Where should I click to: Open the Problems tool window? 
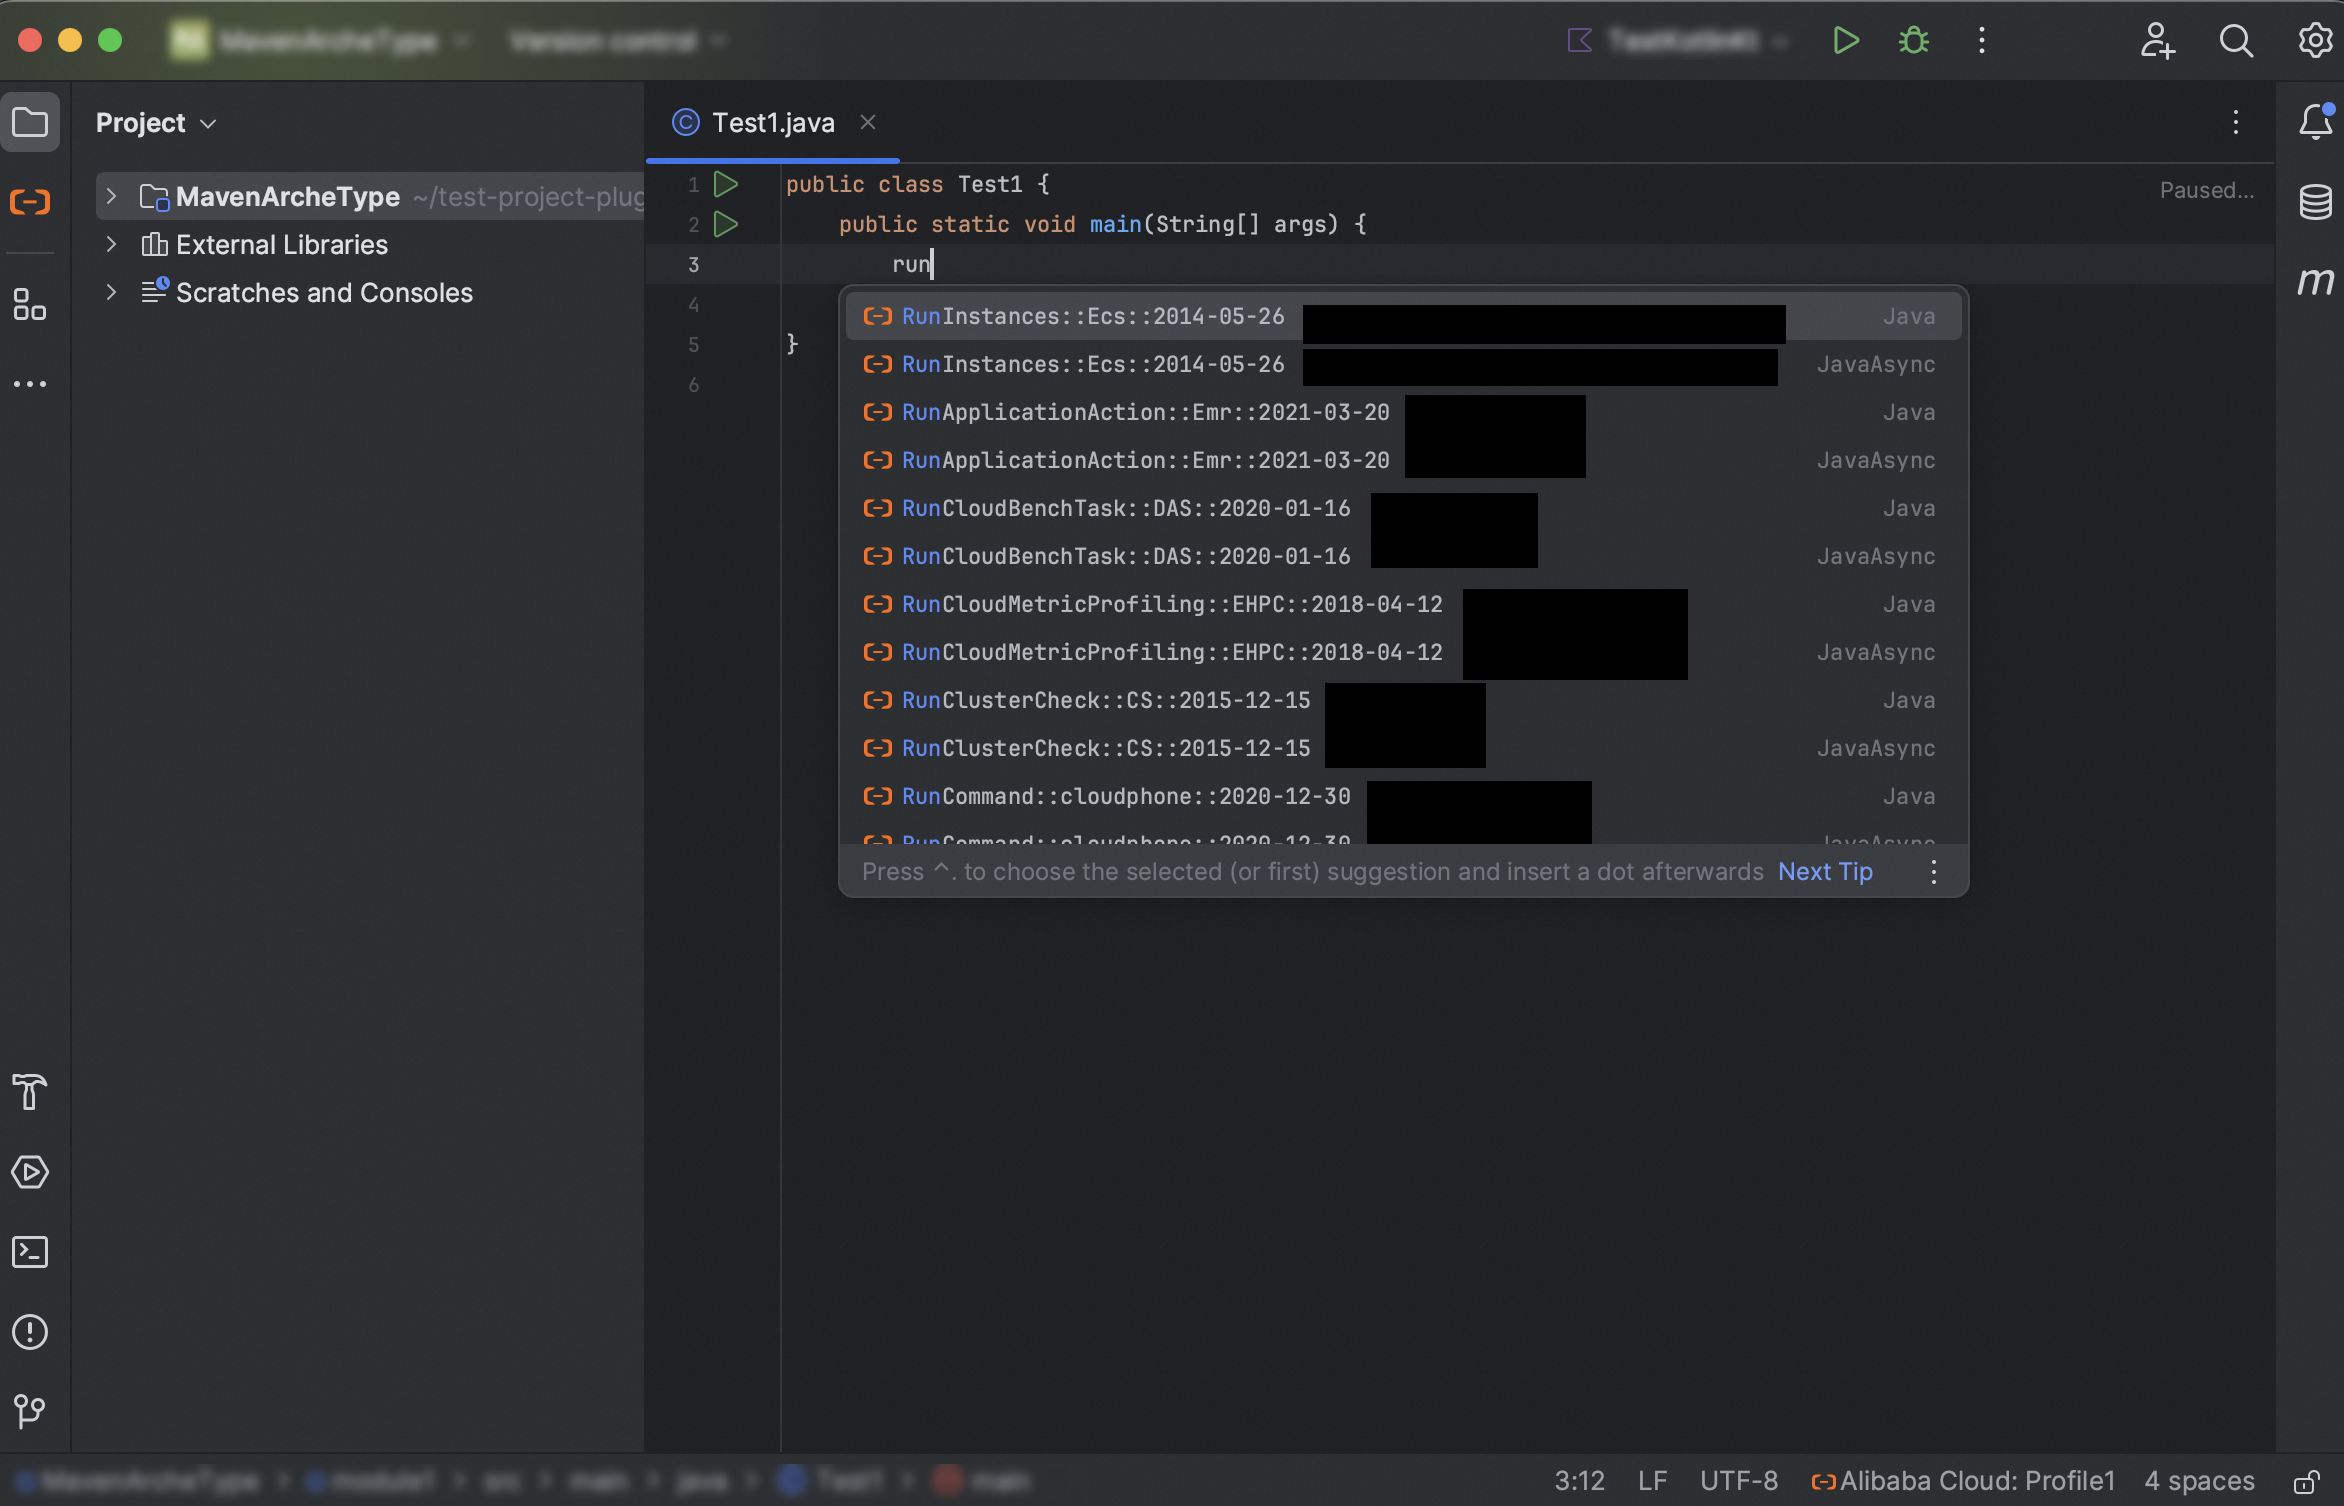30,1332
